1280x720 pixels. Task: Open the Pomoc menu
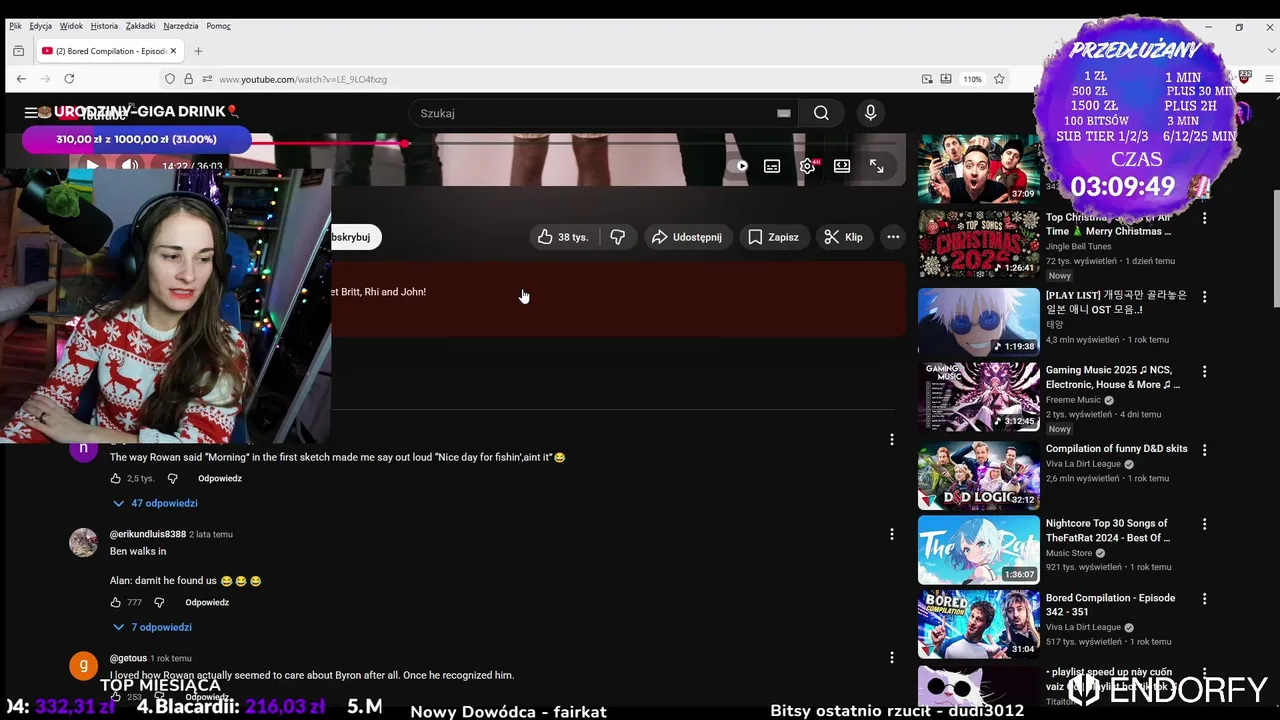pos(218,26)
